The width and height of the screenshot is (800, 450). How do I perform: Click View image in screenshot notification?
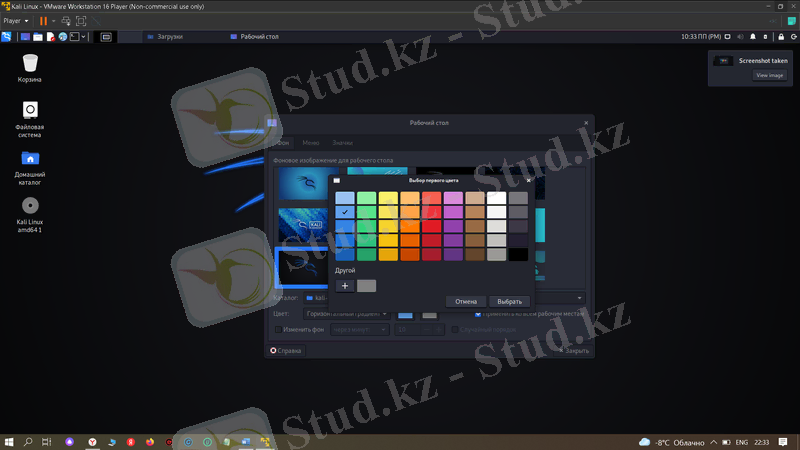769,76
